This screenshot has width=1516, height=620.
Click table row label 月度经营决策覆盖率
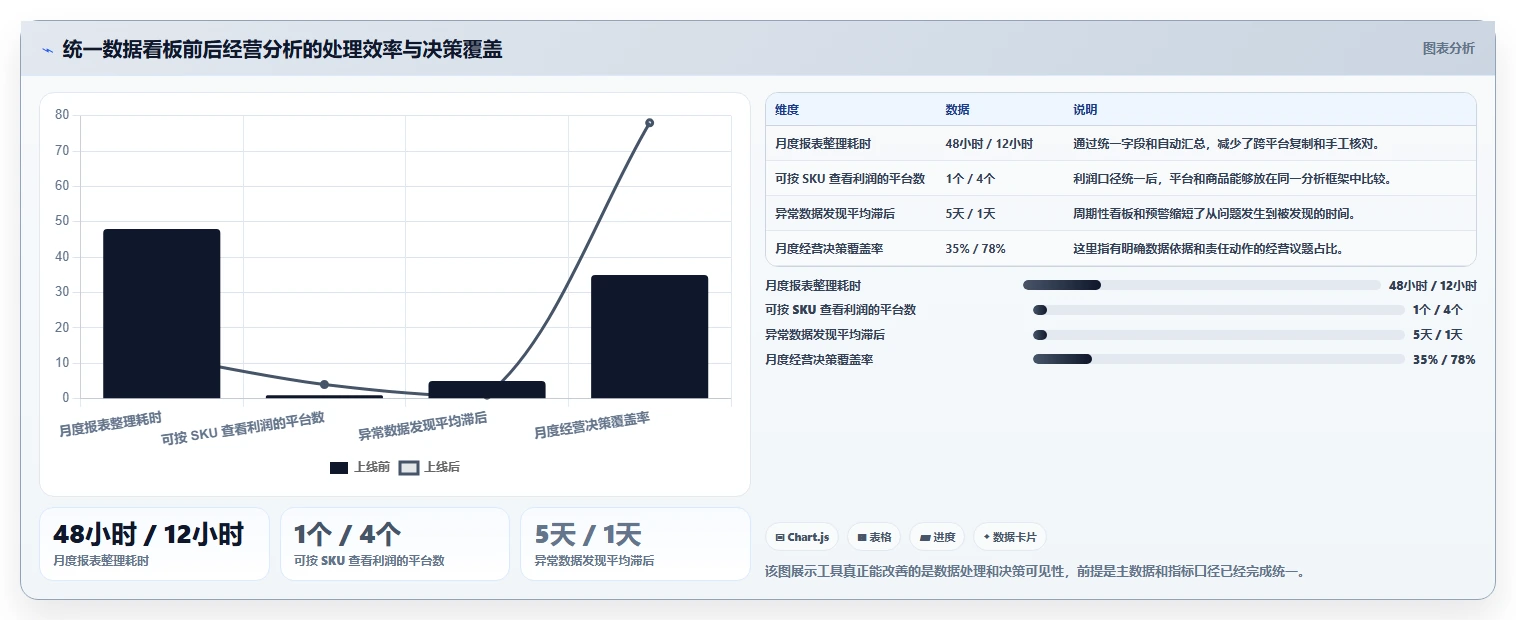pyautogui.click(x=829, y=249)
